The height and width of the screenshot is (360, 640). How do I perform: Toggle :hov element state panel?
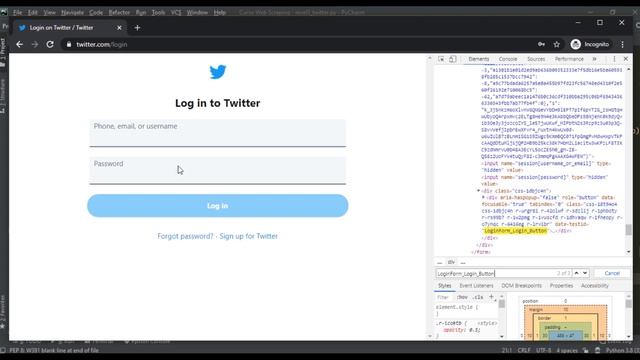coord(462,297)
